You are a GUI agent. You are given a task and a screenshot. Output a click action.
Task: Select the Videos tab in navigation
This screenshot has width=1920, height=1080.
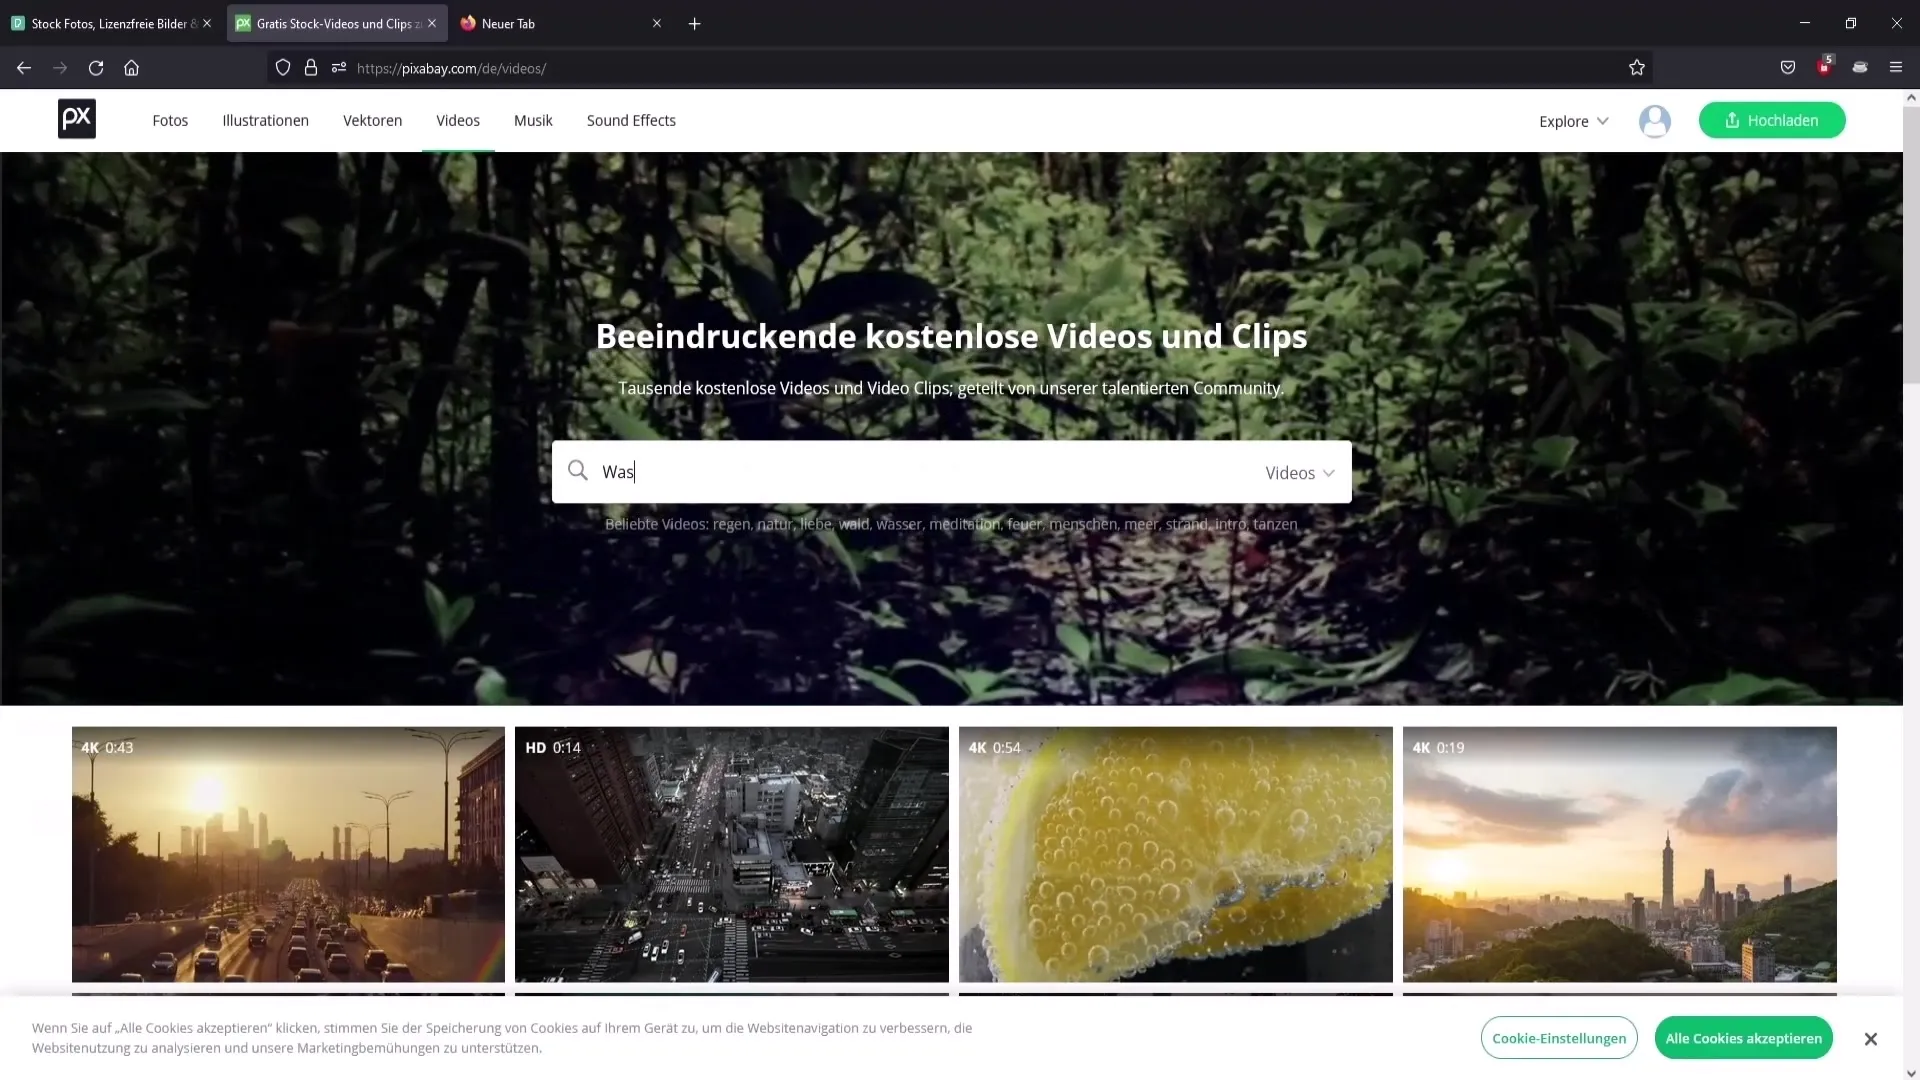(x=458, y=120)
